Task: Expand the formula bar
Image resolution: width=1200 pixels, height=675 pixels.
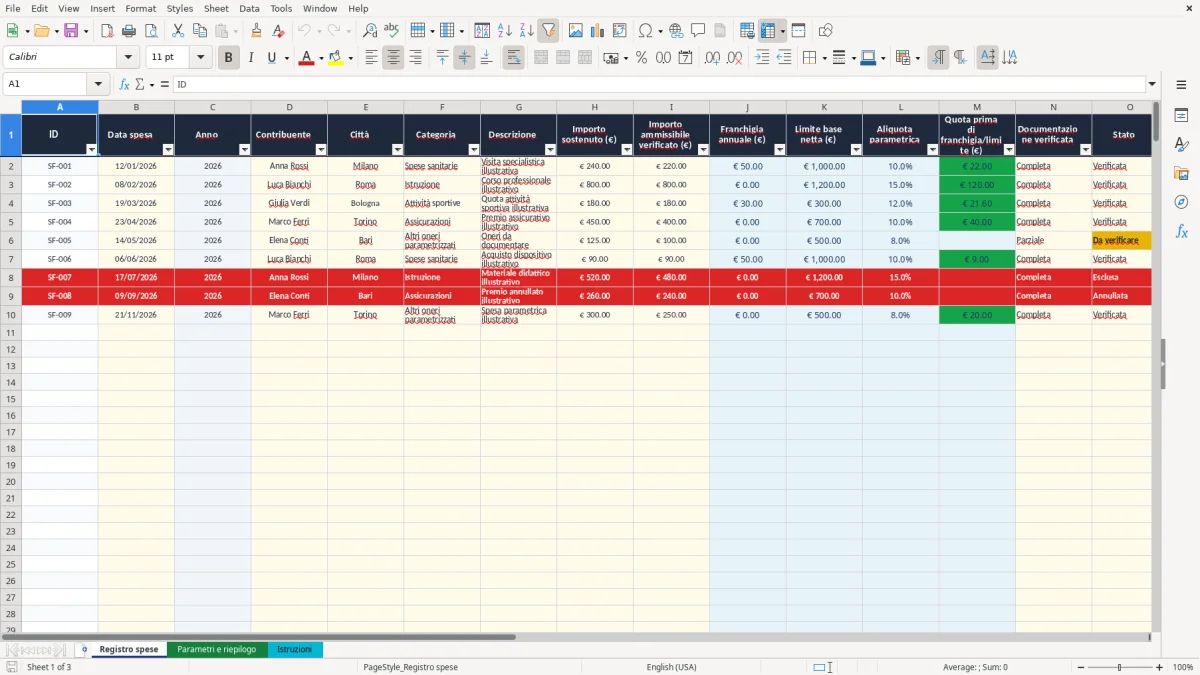Action: tap(1152, 84)
